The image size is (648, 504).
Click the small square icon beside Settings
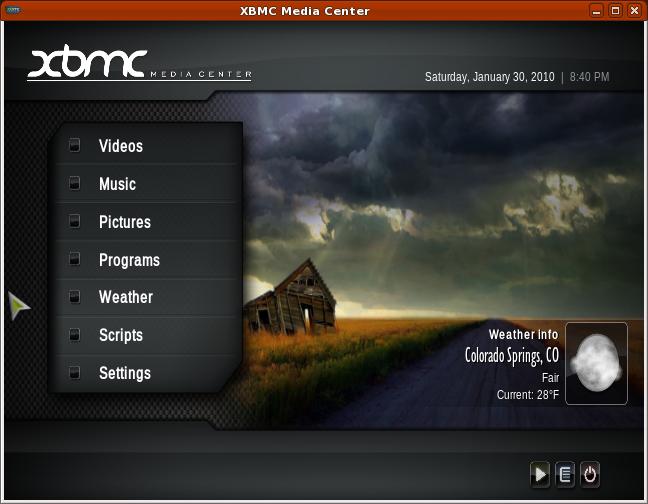click(x=74, y=373)
